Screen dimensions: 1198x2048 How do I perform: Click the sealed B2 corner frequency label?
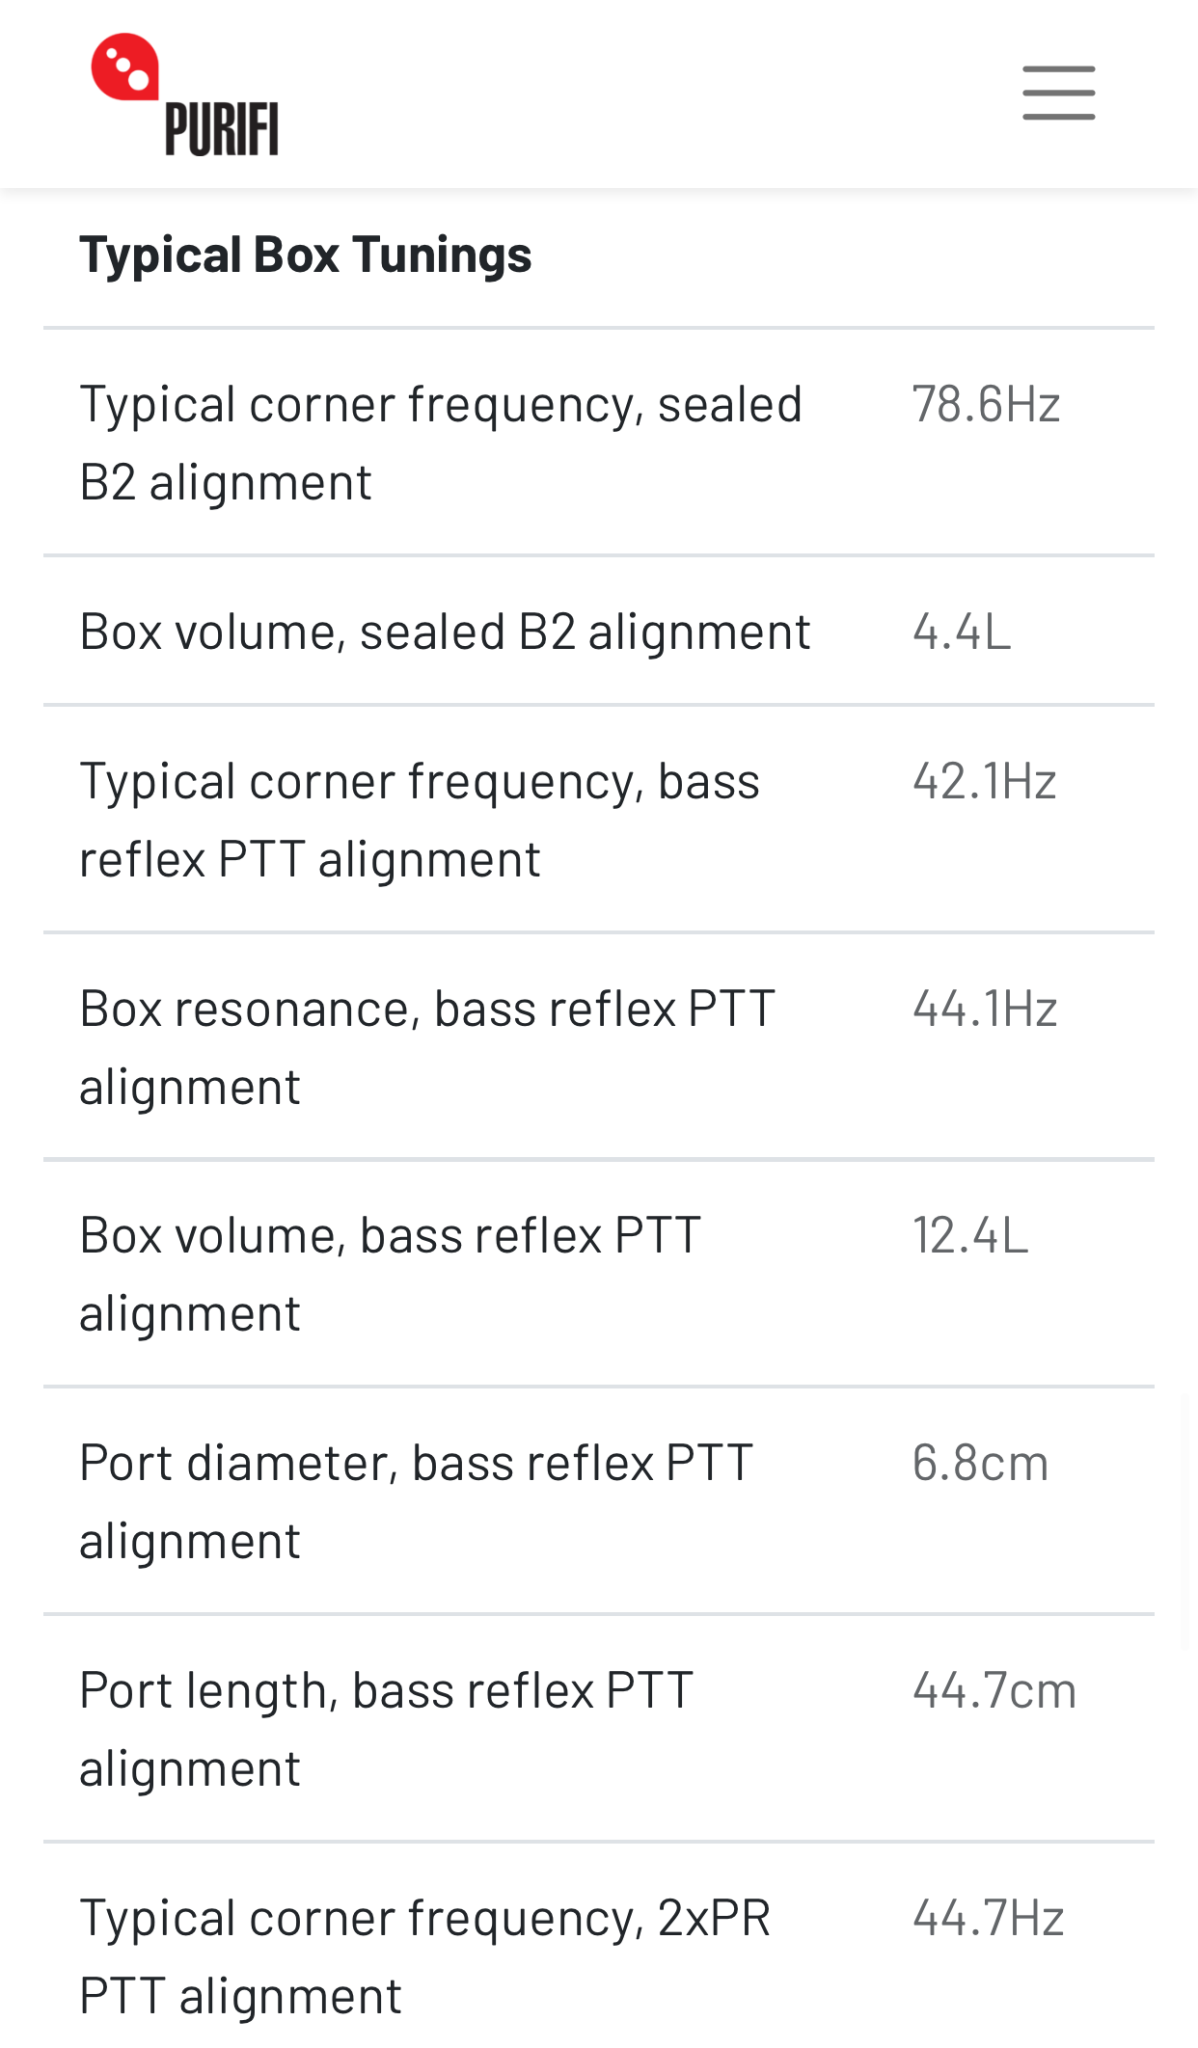click(440, 443)
